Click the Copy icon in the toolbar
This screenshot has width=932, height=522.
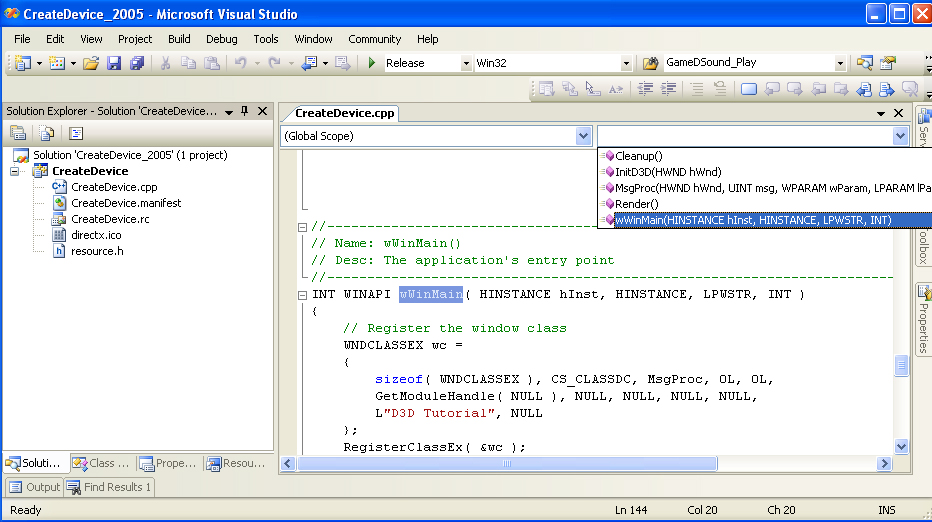pyautogui.click(x=188, y=63)
